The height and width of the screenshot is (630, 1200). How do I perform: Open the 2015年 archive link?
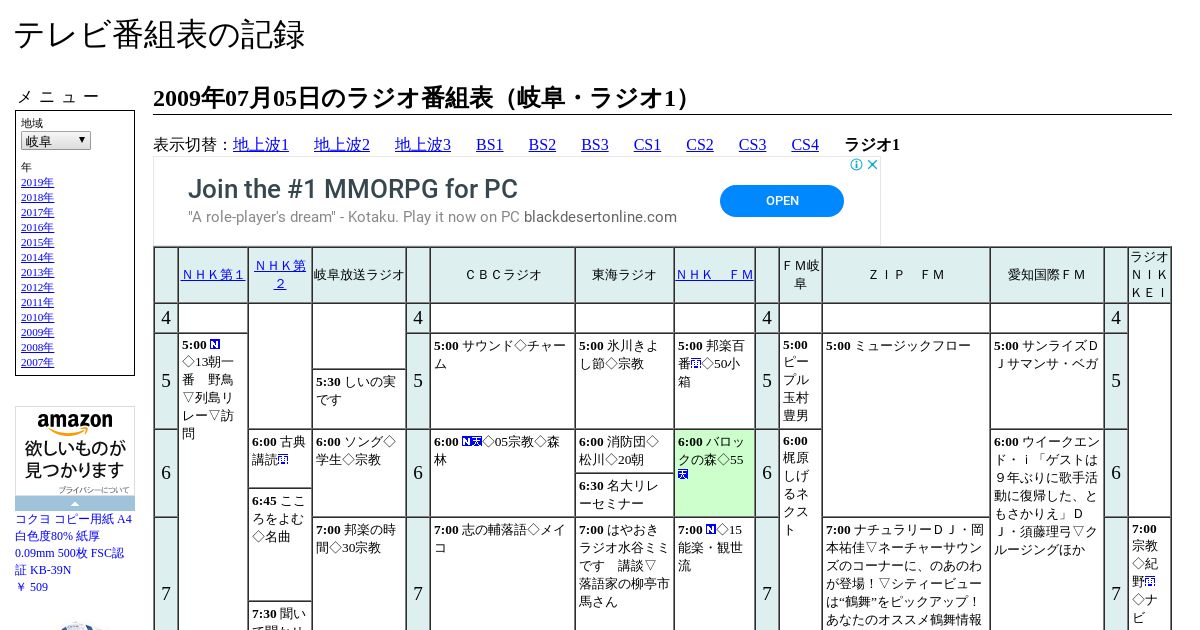coord(37,242)
